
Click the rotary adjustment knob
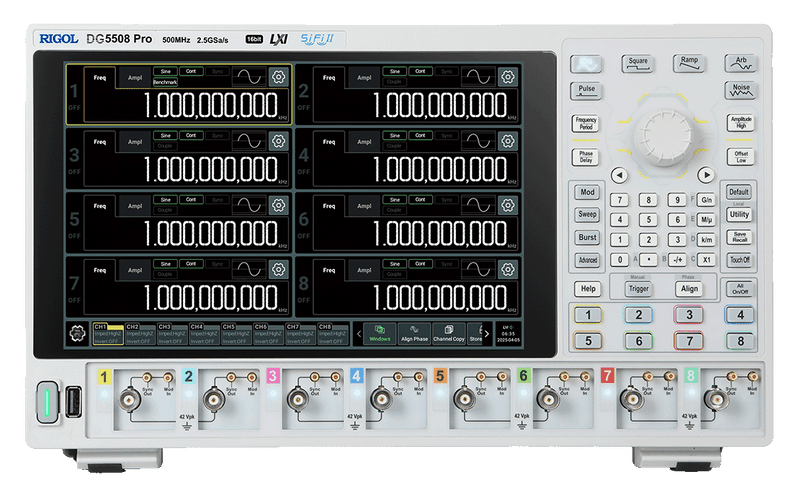(x=663, y=136)
